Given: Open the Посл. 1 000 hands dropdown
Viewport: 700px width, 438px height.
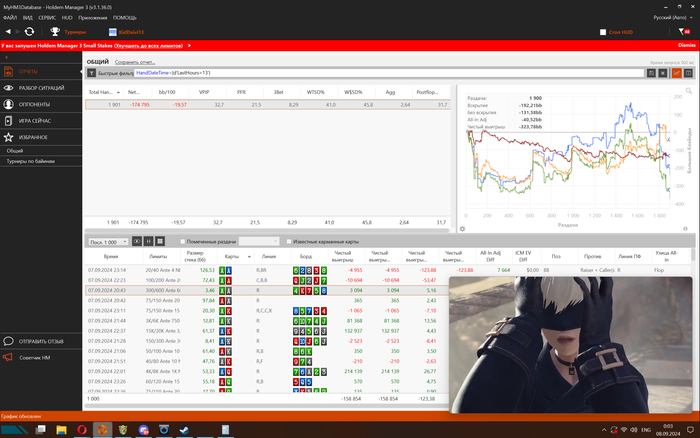Looking at the screenshot, I should coord(108,242).
